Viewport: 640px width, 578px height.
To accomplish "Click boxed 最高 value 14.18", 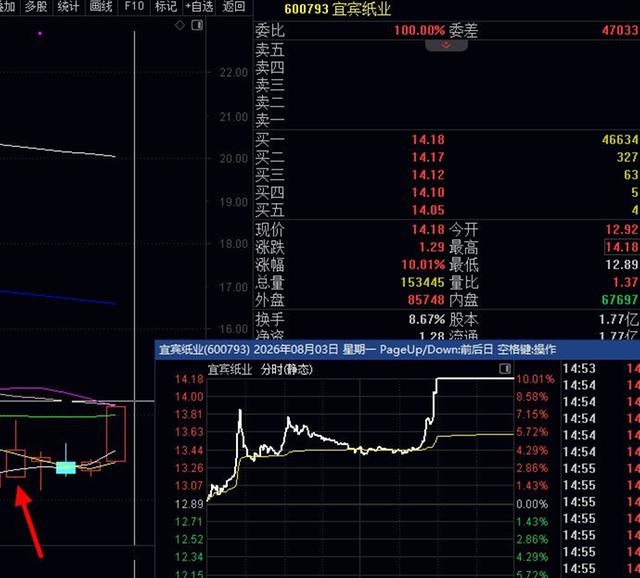I will pos(622,247).
